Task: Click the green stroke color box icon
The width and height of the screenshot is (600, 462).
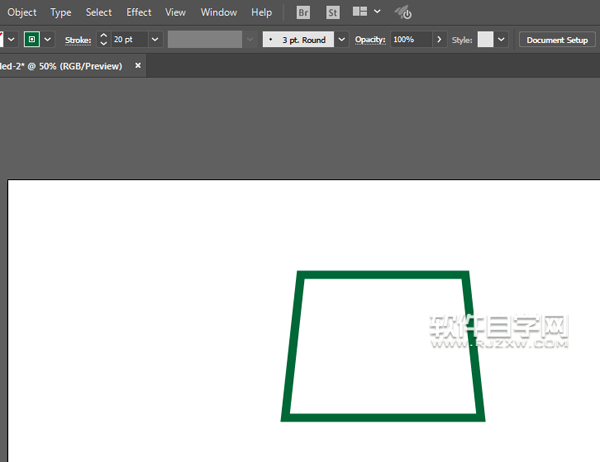Action: coord(32,39)
